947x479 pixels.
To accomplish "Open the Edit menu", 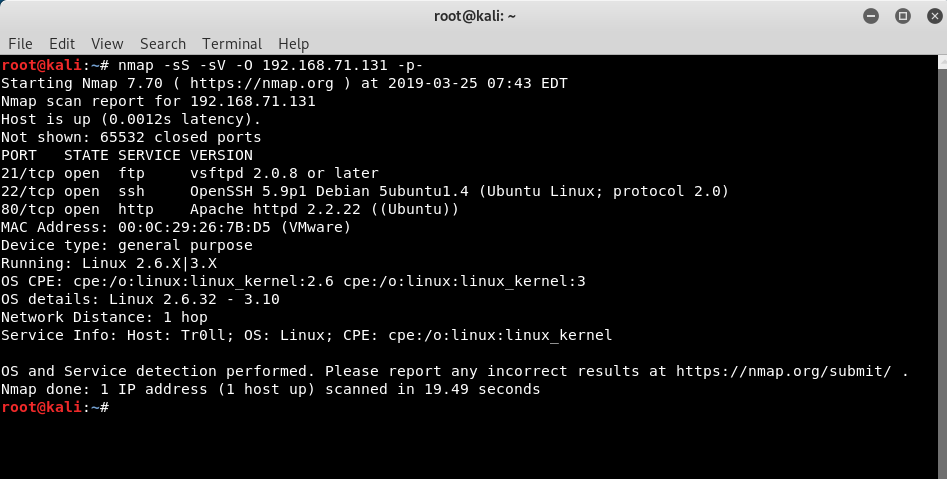I will click(x=62, y=43).
